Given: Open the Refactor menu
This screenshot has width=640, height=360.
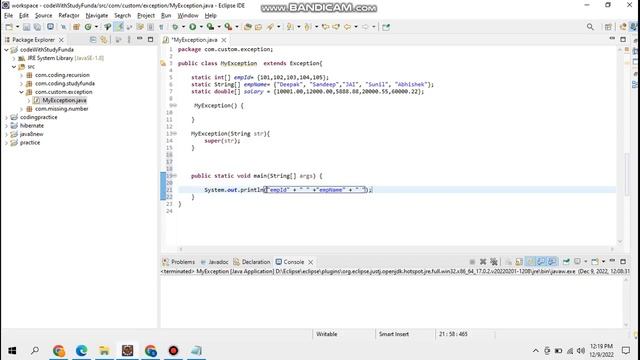Looking at the screenshot, I should (69, 16).
